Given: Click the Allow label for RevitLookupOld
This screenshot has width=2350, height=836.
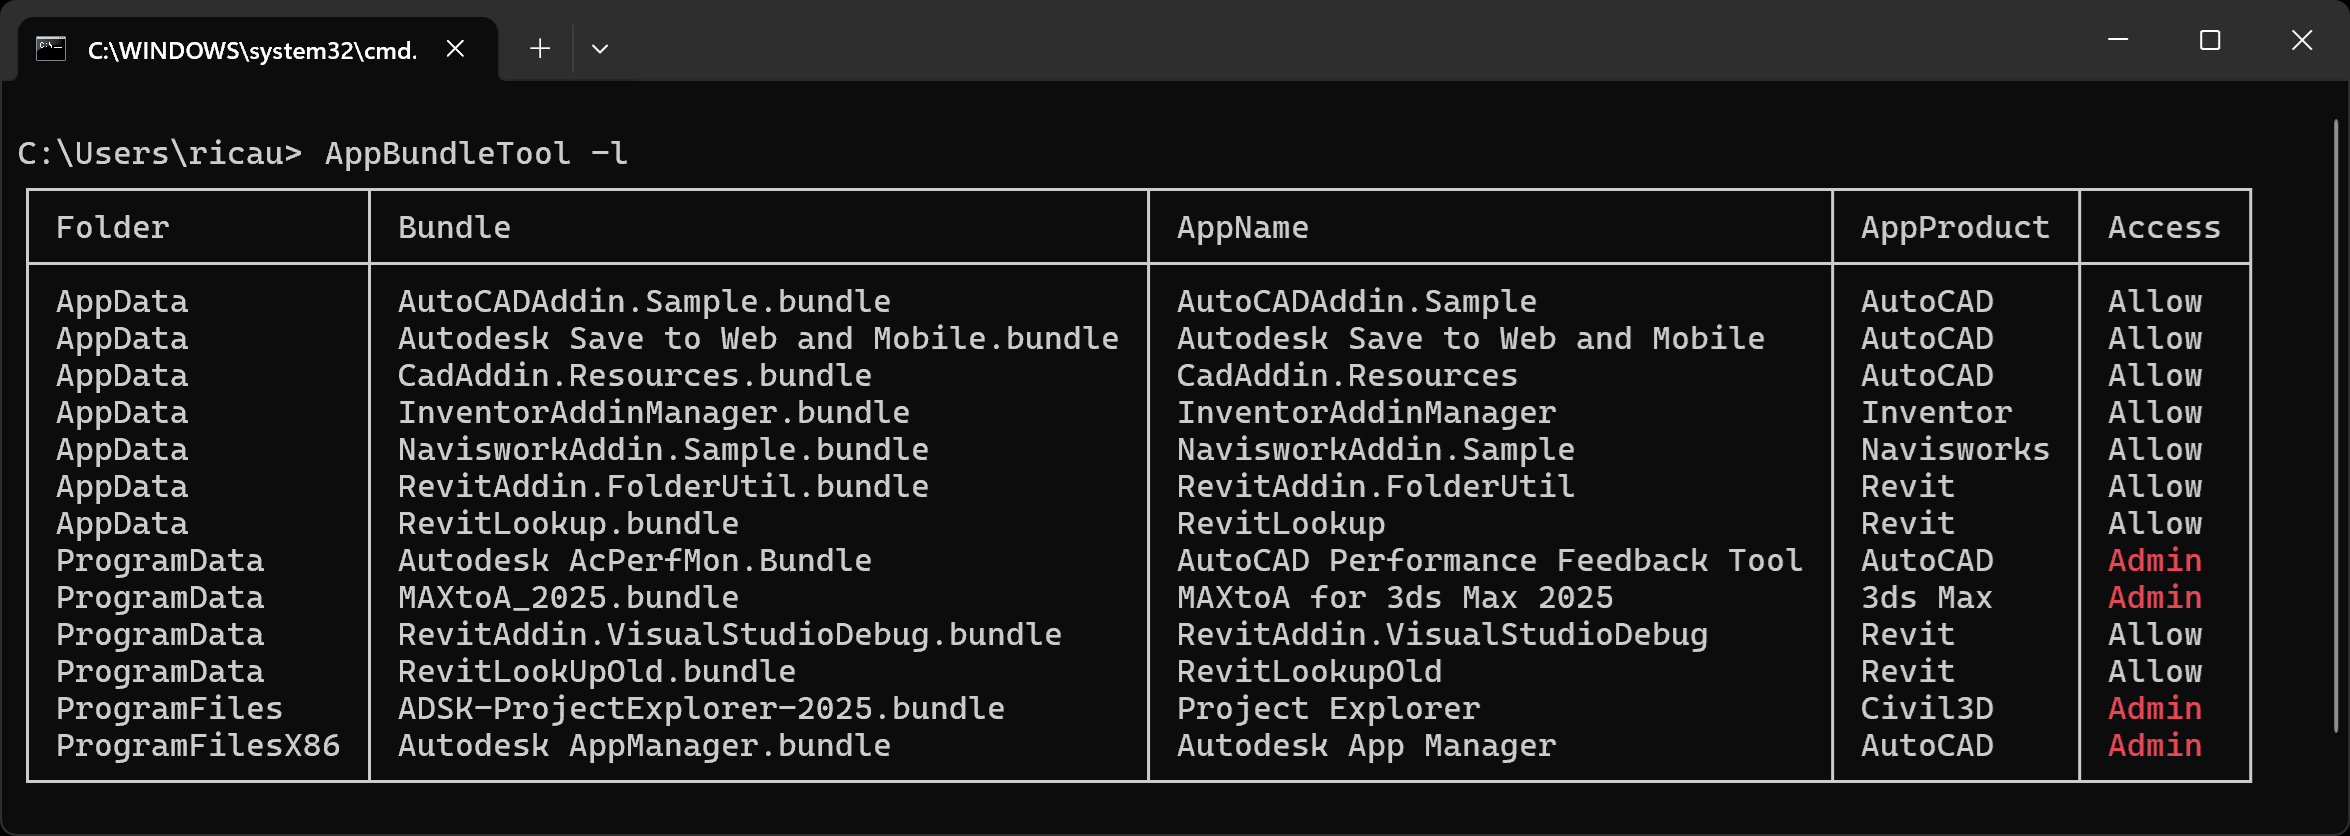Looking at the screenshot, I should click(x=2154, y=670).
